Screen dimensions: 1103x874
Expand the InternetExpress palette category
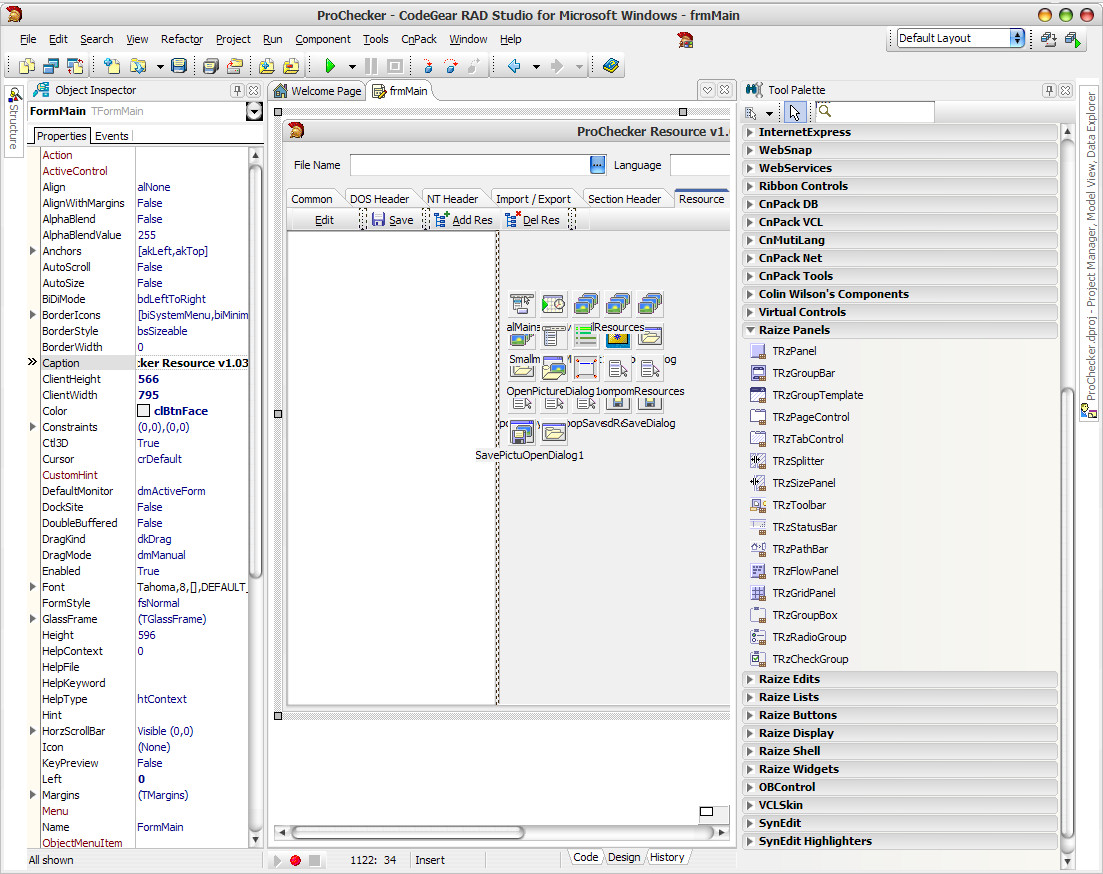coord(750,132)
